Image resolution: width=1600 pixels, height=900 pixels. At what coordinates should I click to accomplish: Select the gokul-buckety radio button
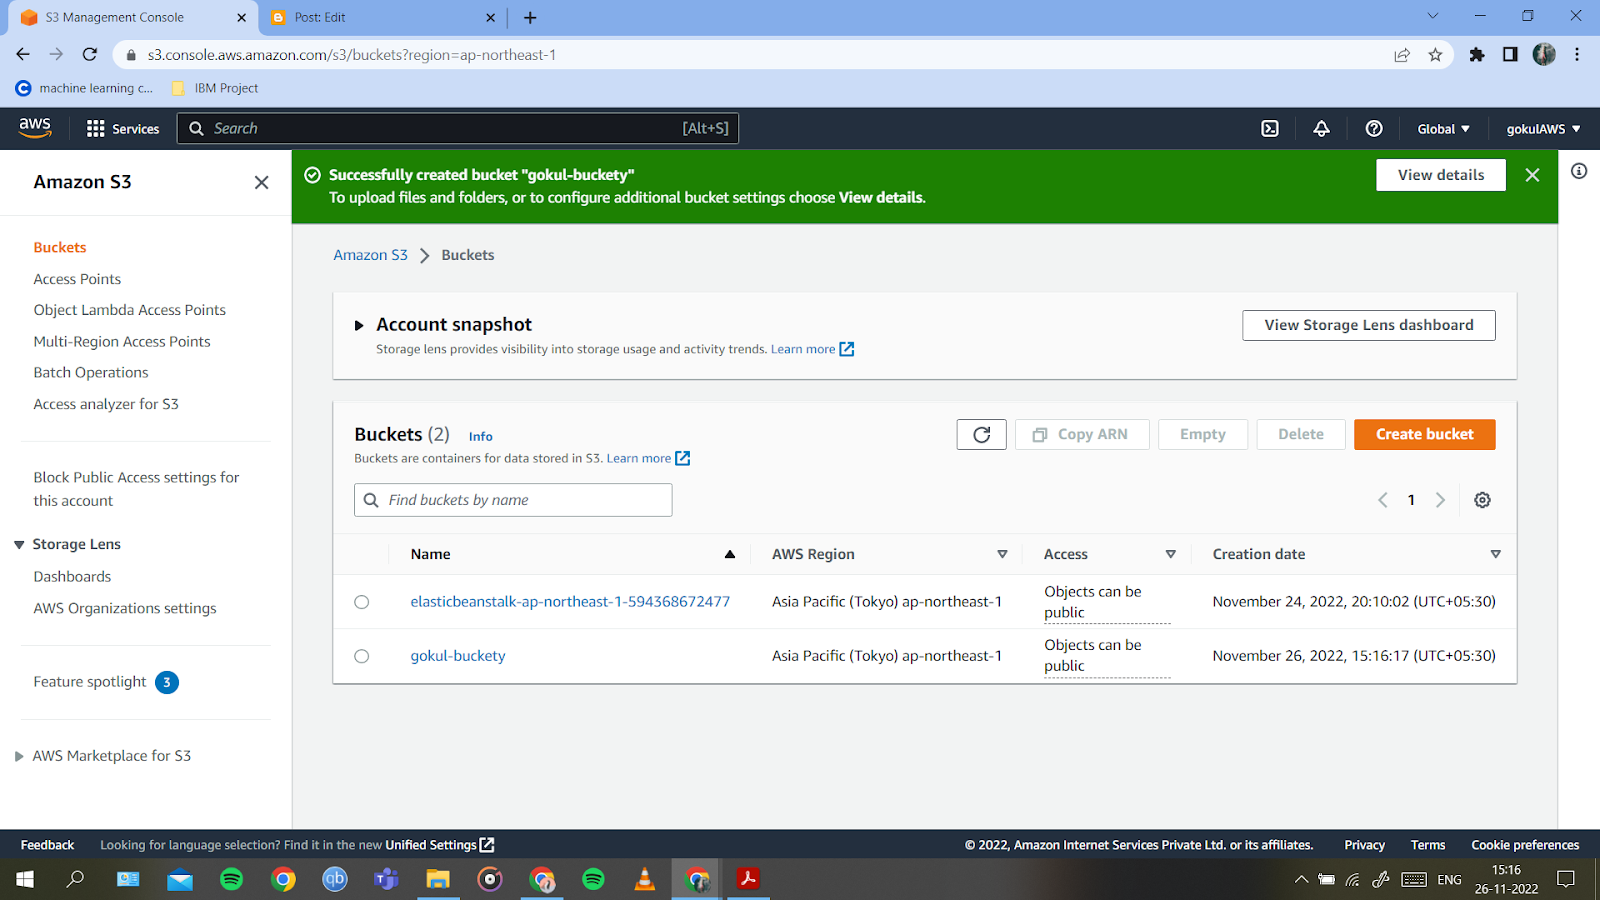(x=362, y=656)
